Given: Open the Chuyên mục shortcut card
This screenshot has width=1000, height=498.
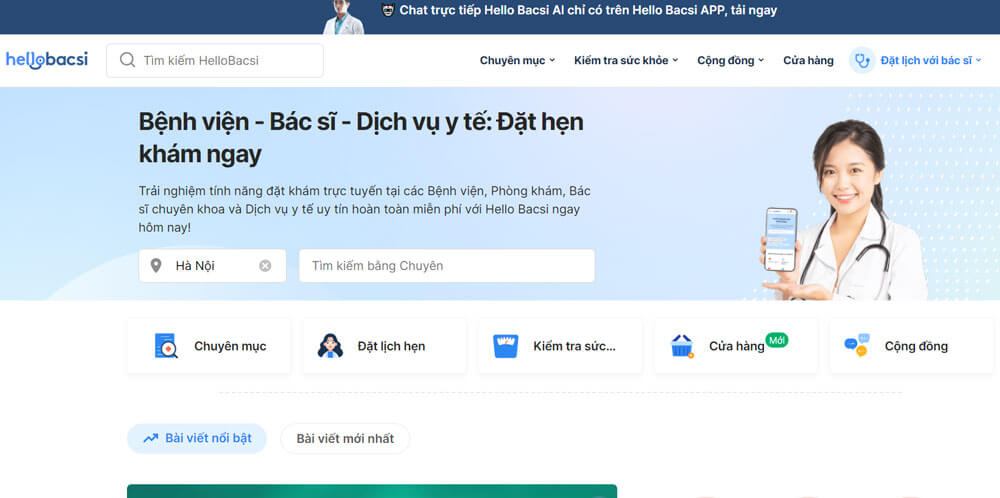Looking at the screenshot, I should pos(209,346).
